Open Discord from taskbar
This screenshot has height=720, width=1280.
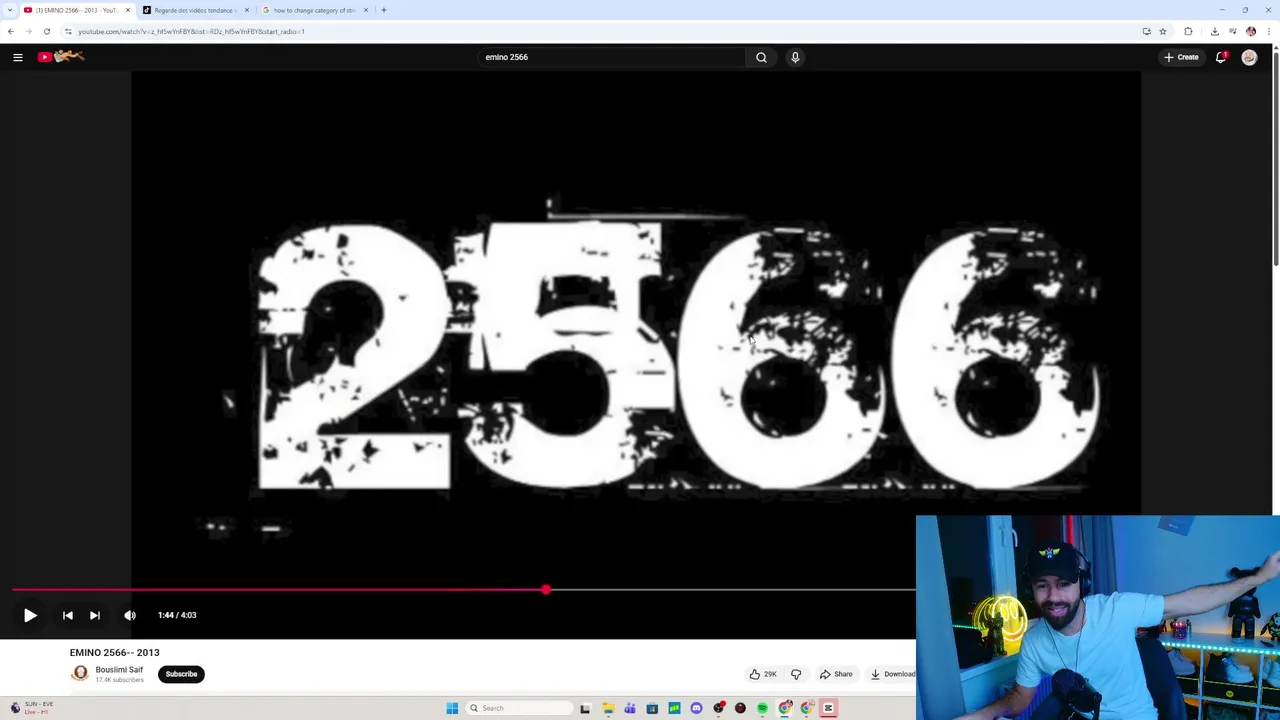pyautogui.click(x=696, y=708)
